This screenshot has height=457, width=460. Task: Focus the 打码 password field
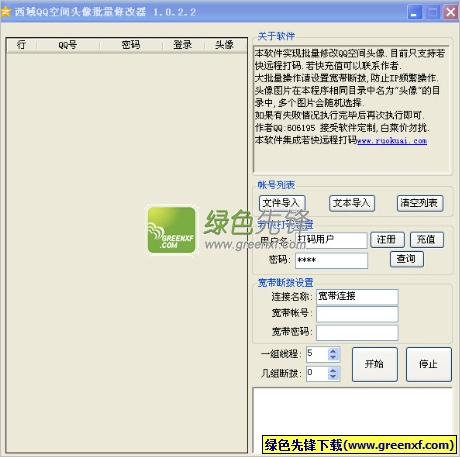point(331,260)
